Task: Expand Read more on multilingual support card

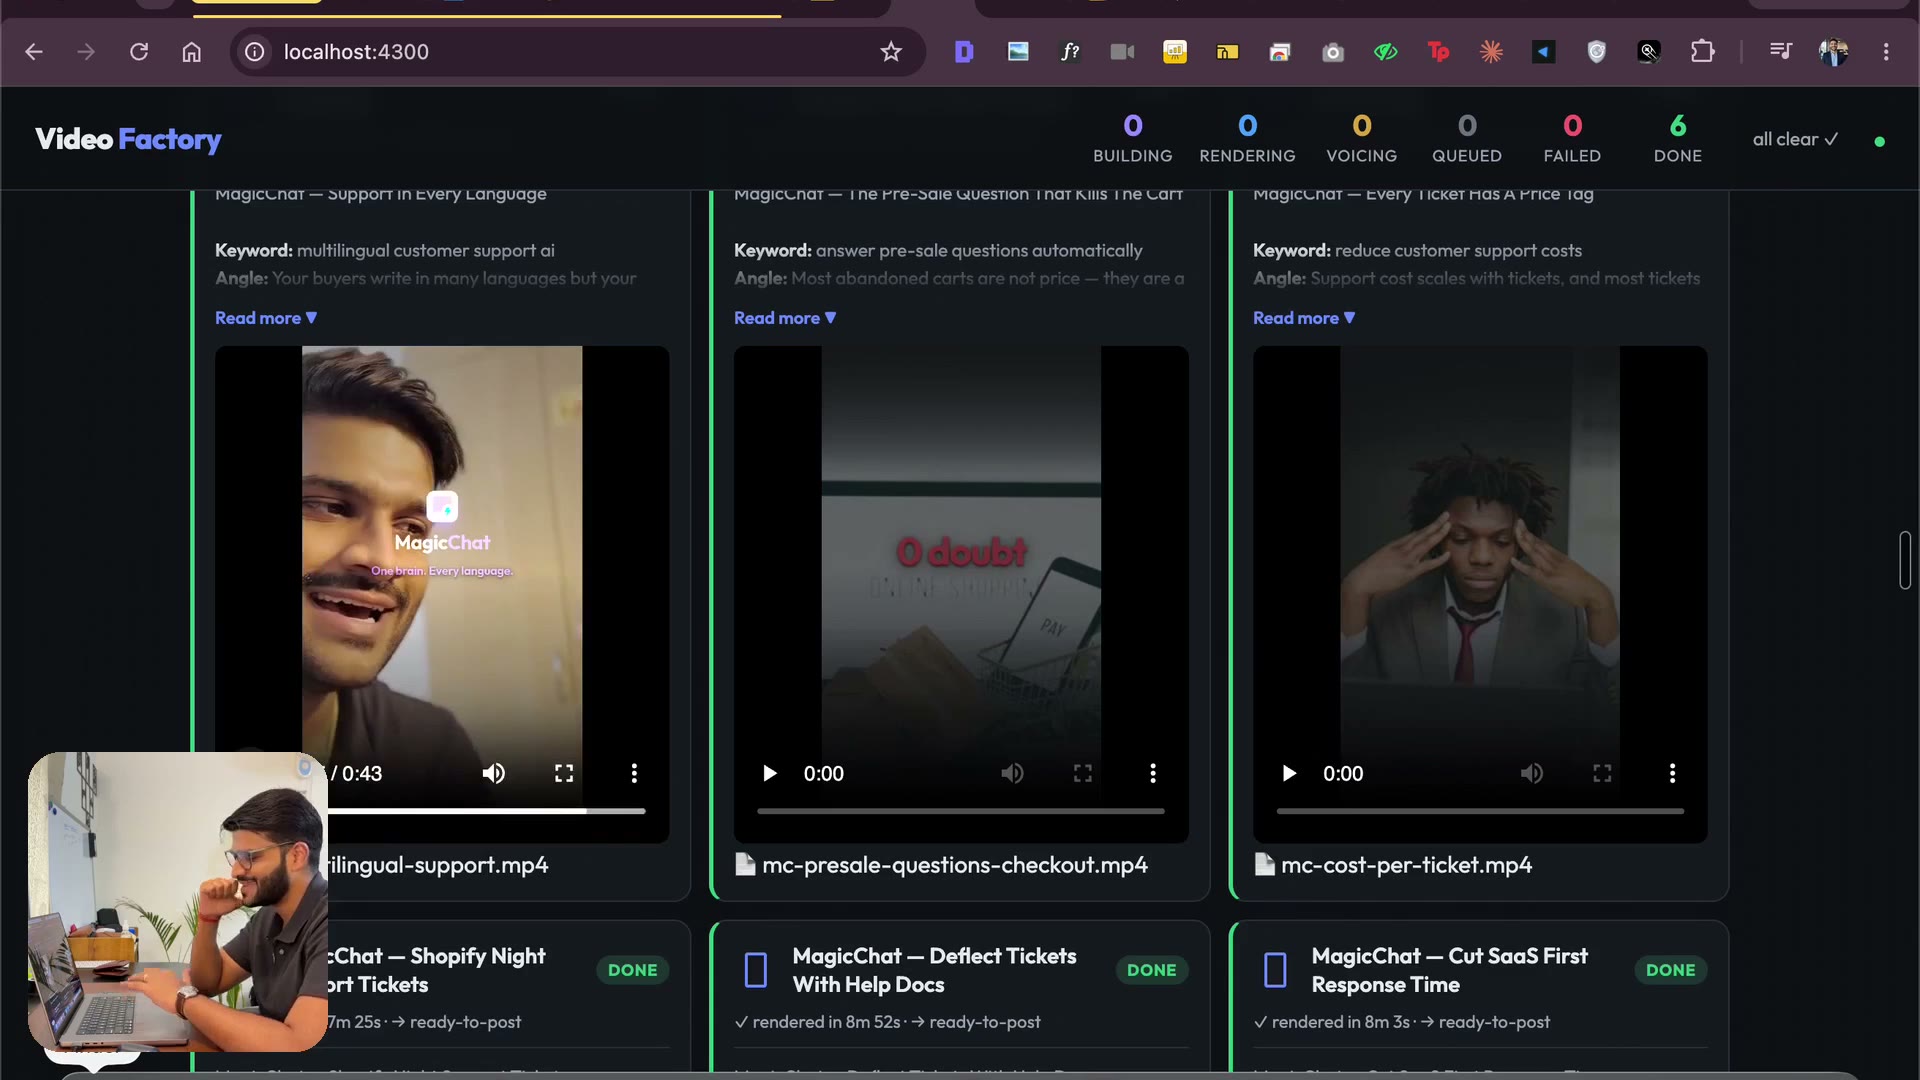Action: coord(266,318)
